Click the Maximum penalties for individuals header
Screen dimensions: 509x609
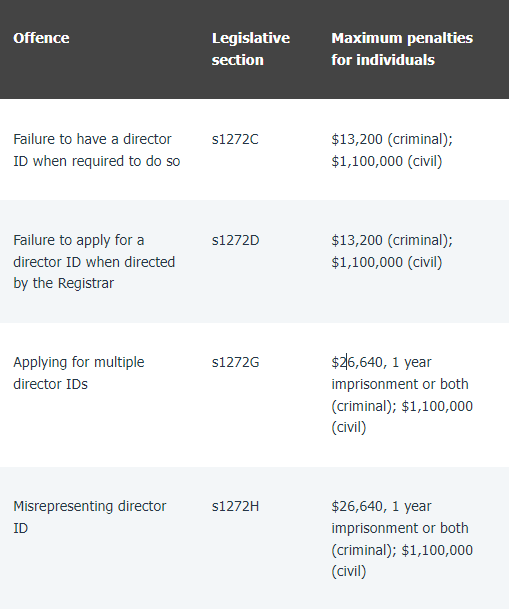coord(402,49)
